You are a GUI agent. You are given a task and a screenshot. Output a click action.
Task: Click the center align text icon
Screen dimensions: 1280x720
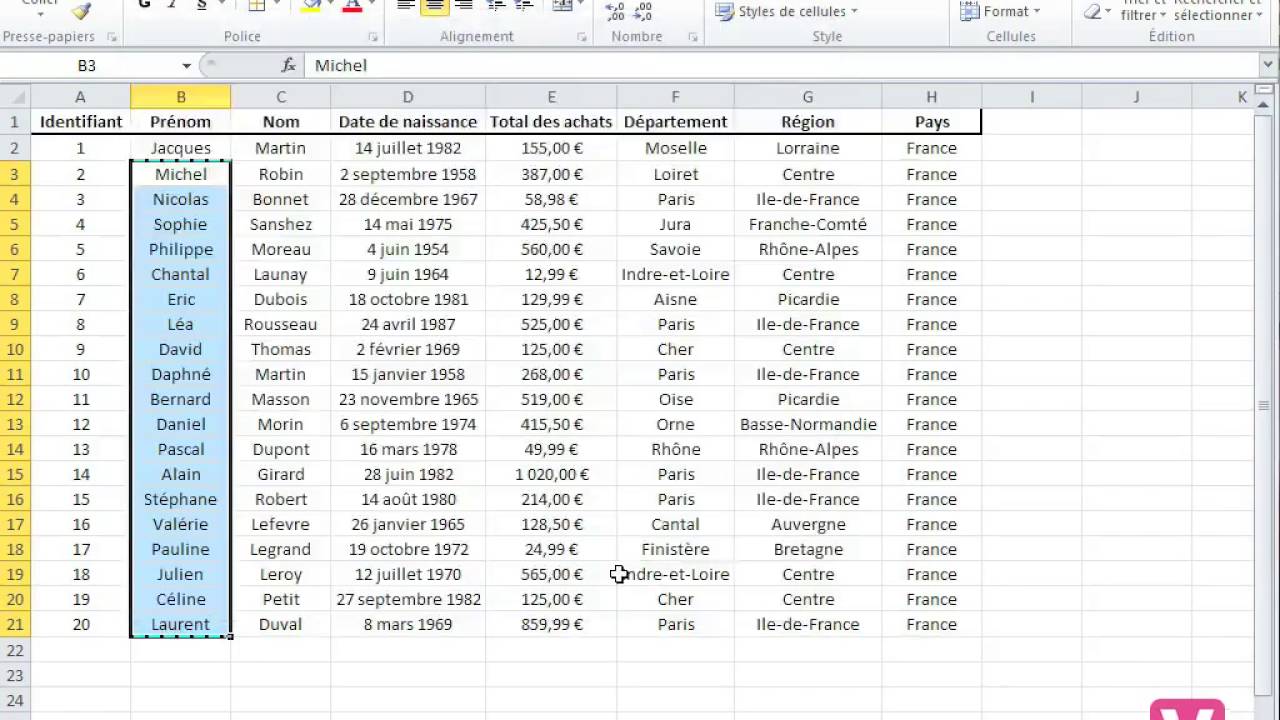click(434, 6)
